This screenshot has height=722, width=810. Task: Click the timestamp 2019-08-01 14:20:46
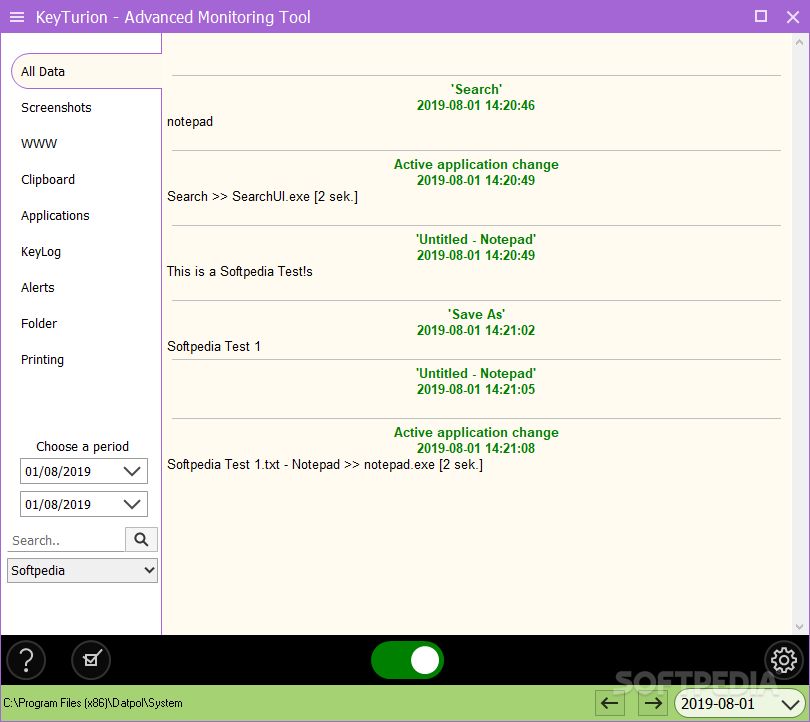point(476,105)
